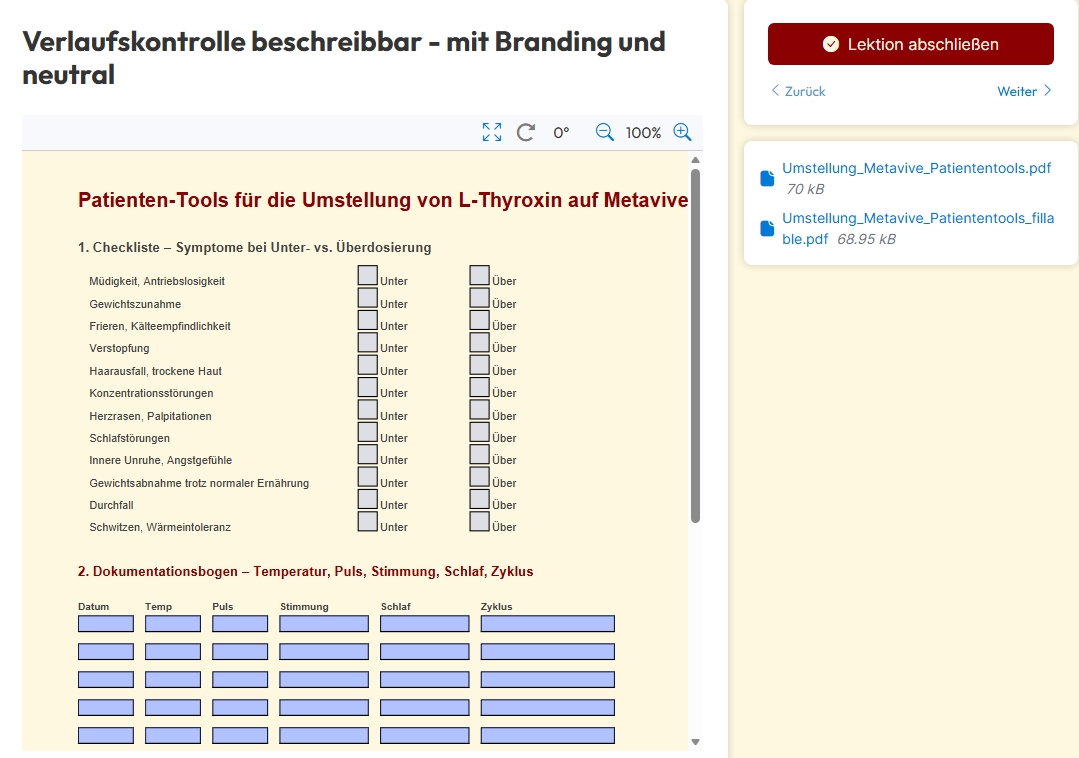Mark 'Über' checkbox for Durchfall
Viewport: 1079px width, 758px height.
(x=480, y=499)
